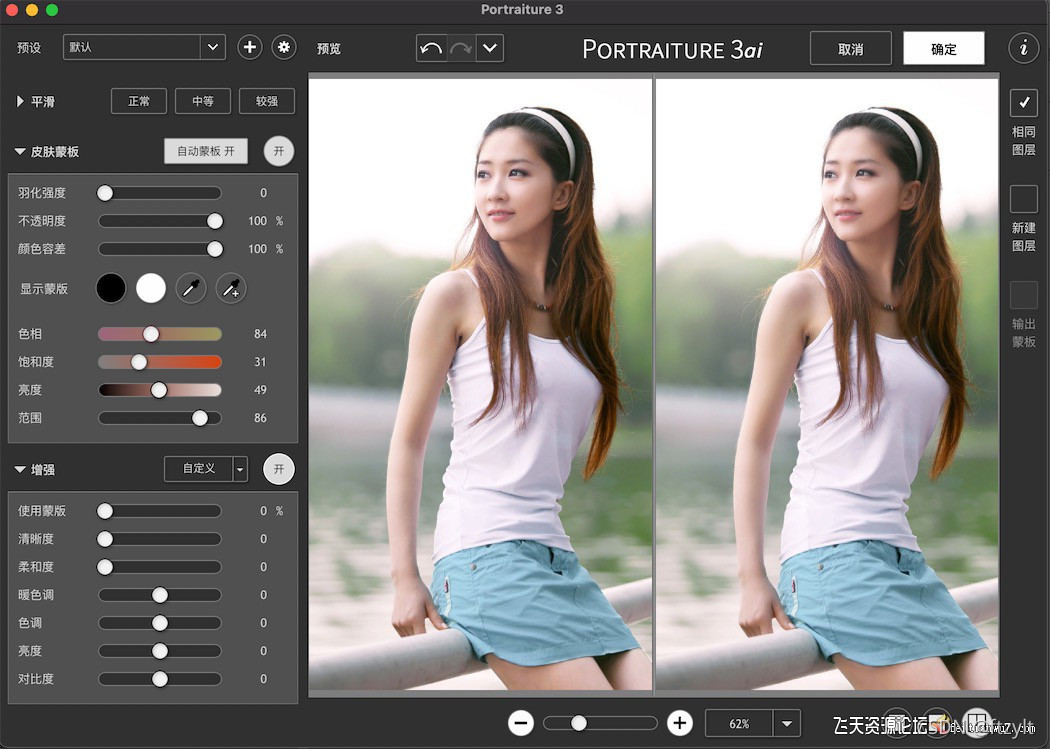This screenshot has height=749, width=1050.
Task: Click the 显示蒙版 label
Action: pyautogui.click(x=44, y=289)
